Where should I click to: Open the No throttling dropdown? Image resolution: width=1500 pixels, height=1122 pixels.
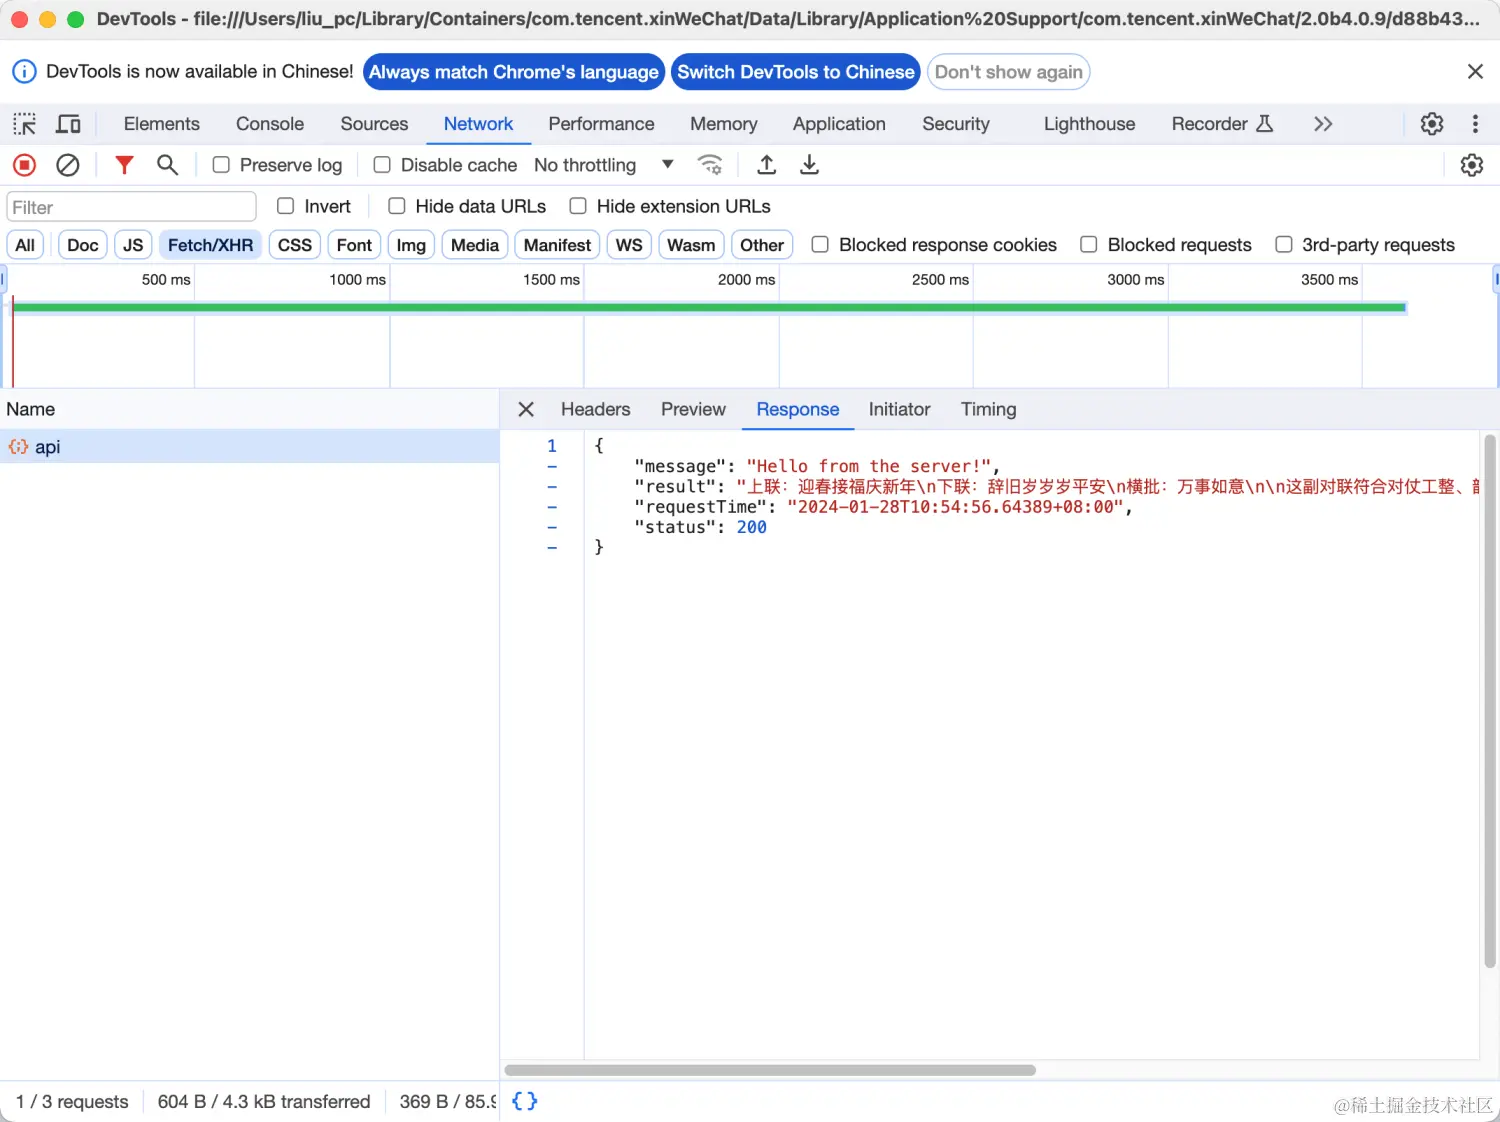coord(604,165)
